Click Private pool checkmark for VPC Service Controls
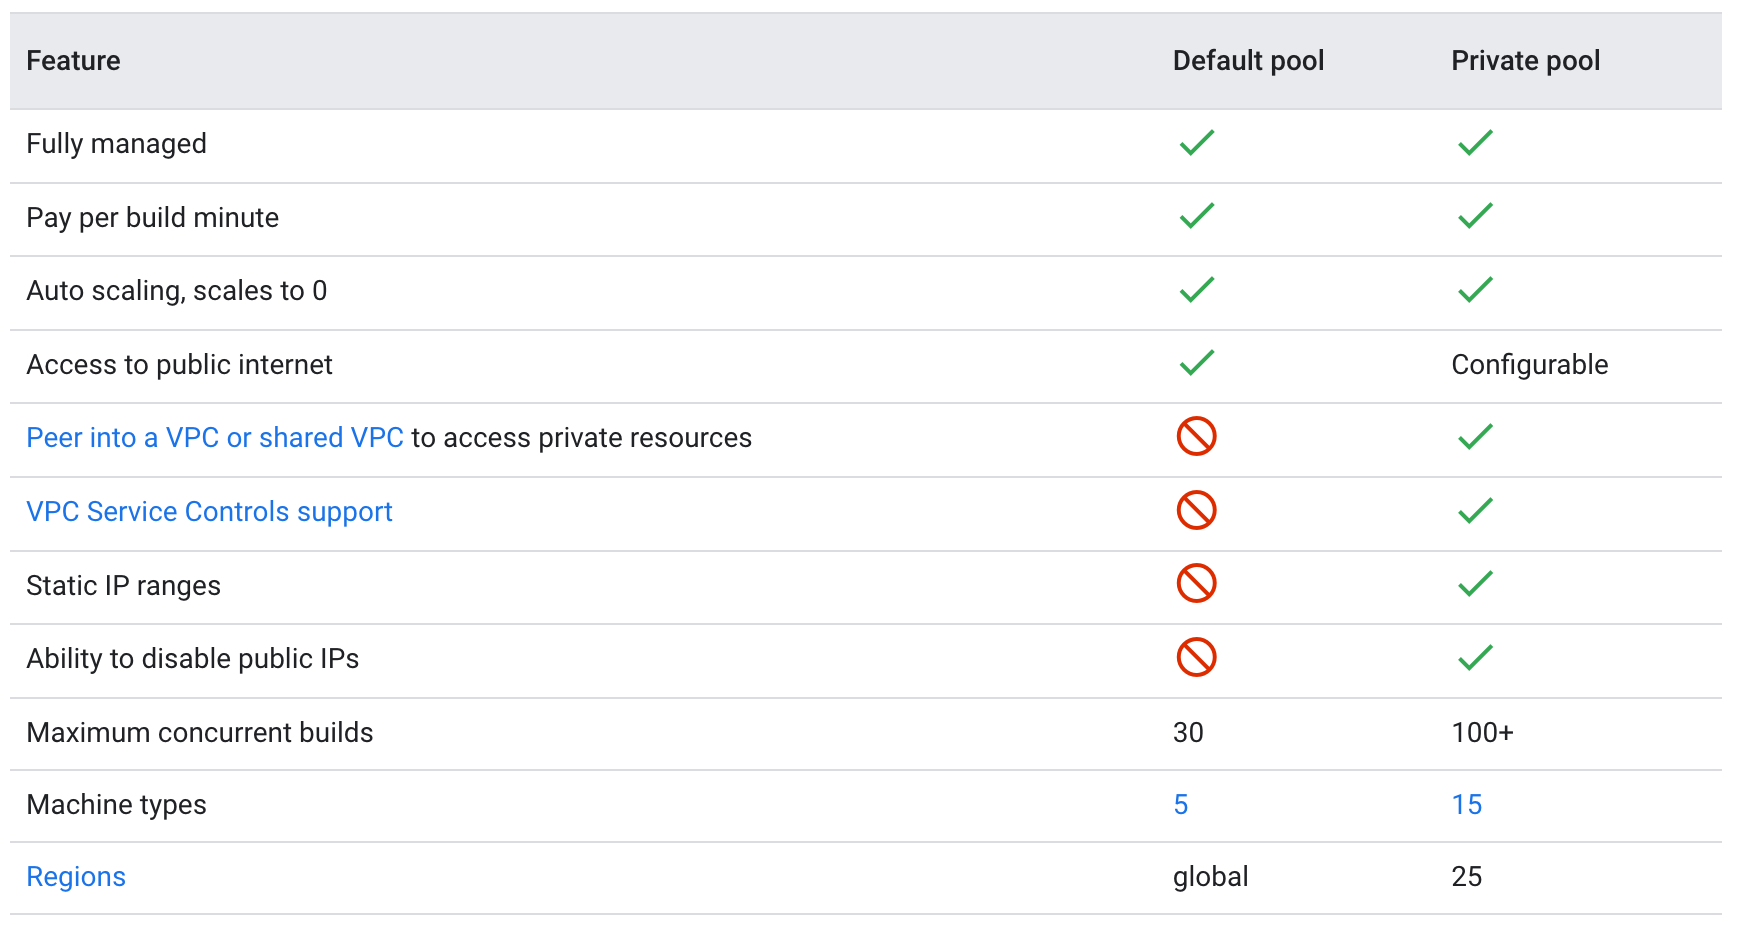 coord(1475,511)
